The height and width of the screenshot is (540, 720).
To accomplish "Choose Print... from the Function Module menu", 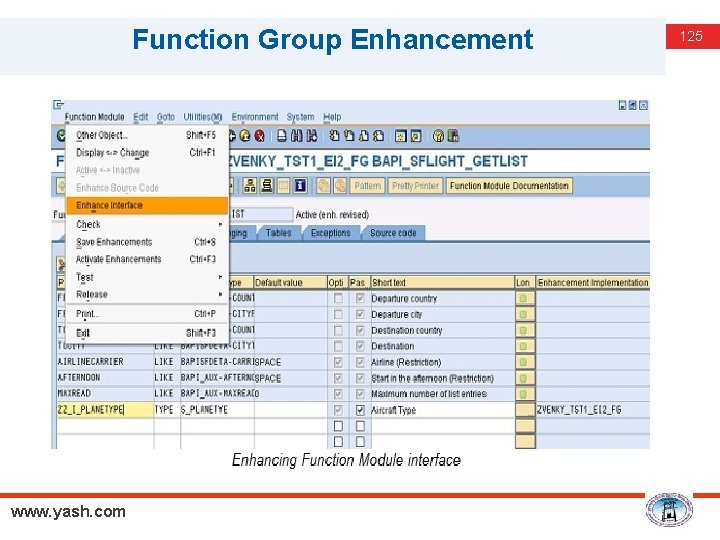I will tap(147, 314).
